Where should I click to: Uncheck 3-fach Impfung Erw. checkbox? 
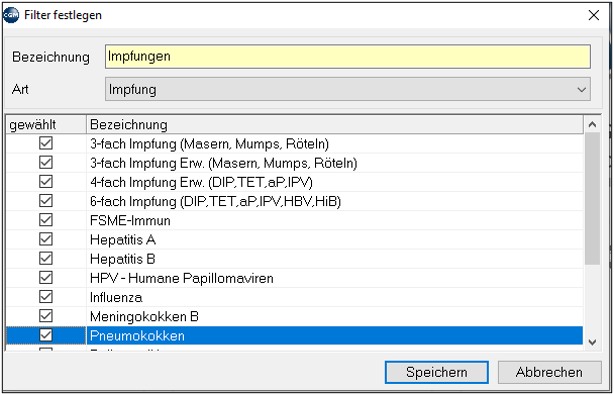click(x=46, y=162)
